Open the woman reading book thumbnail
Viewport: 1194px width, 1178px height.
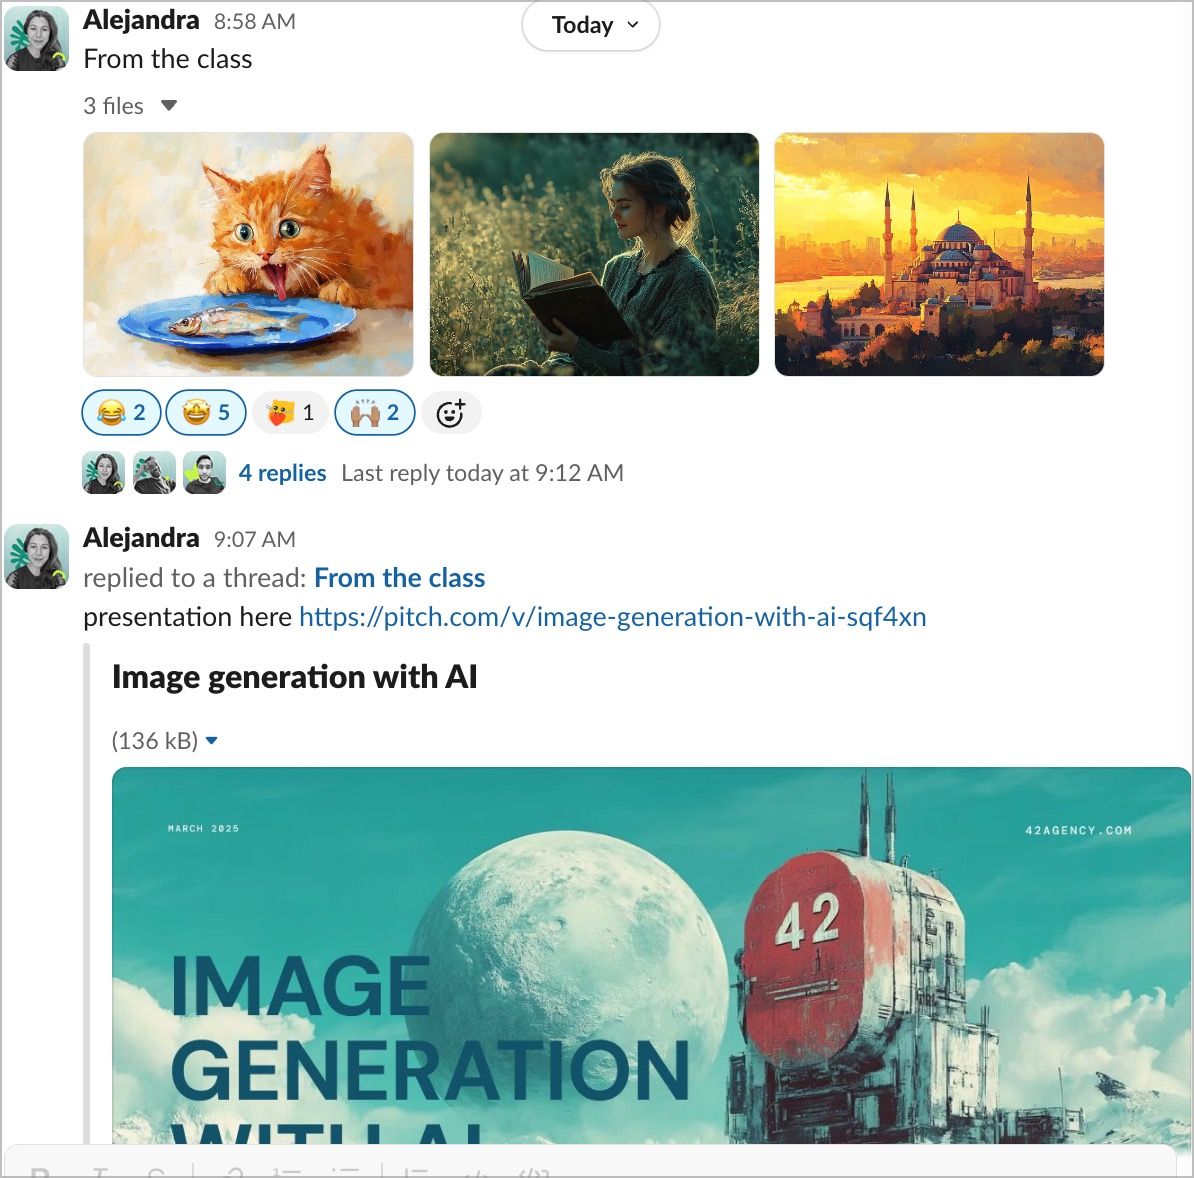[594, 254]
